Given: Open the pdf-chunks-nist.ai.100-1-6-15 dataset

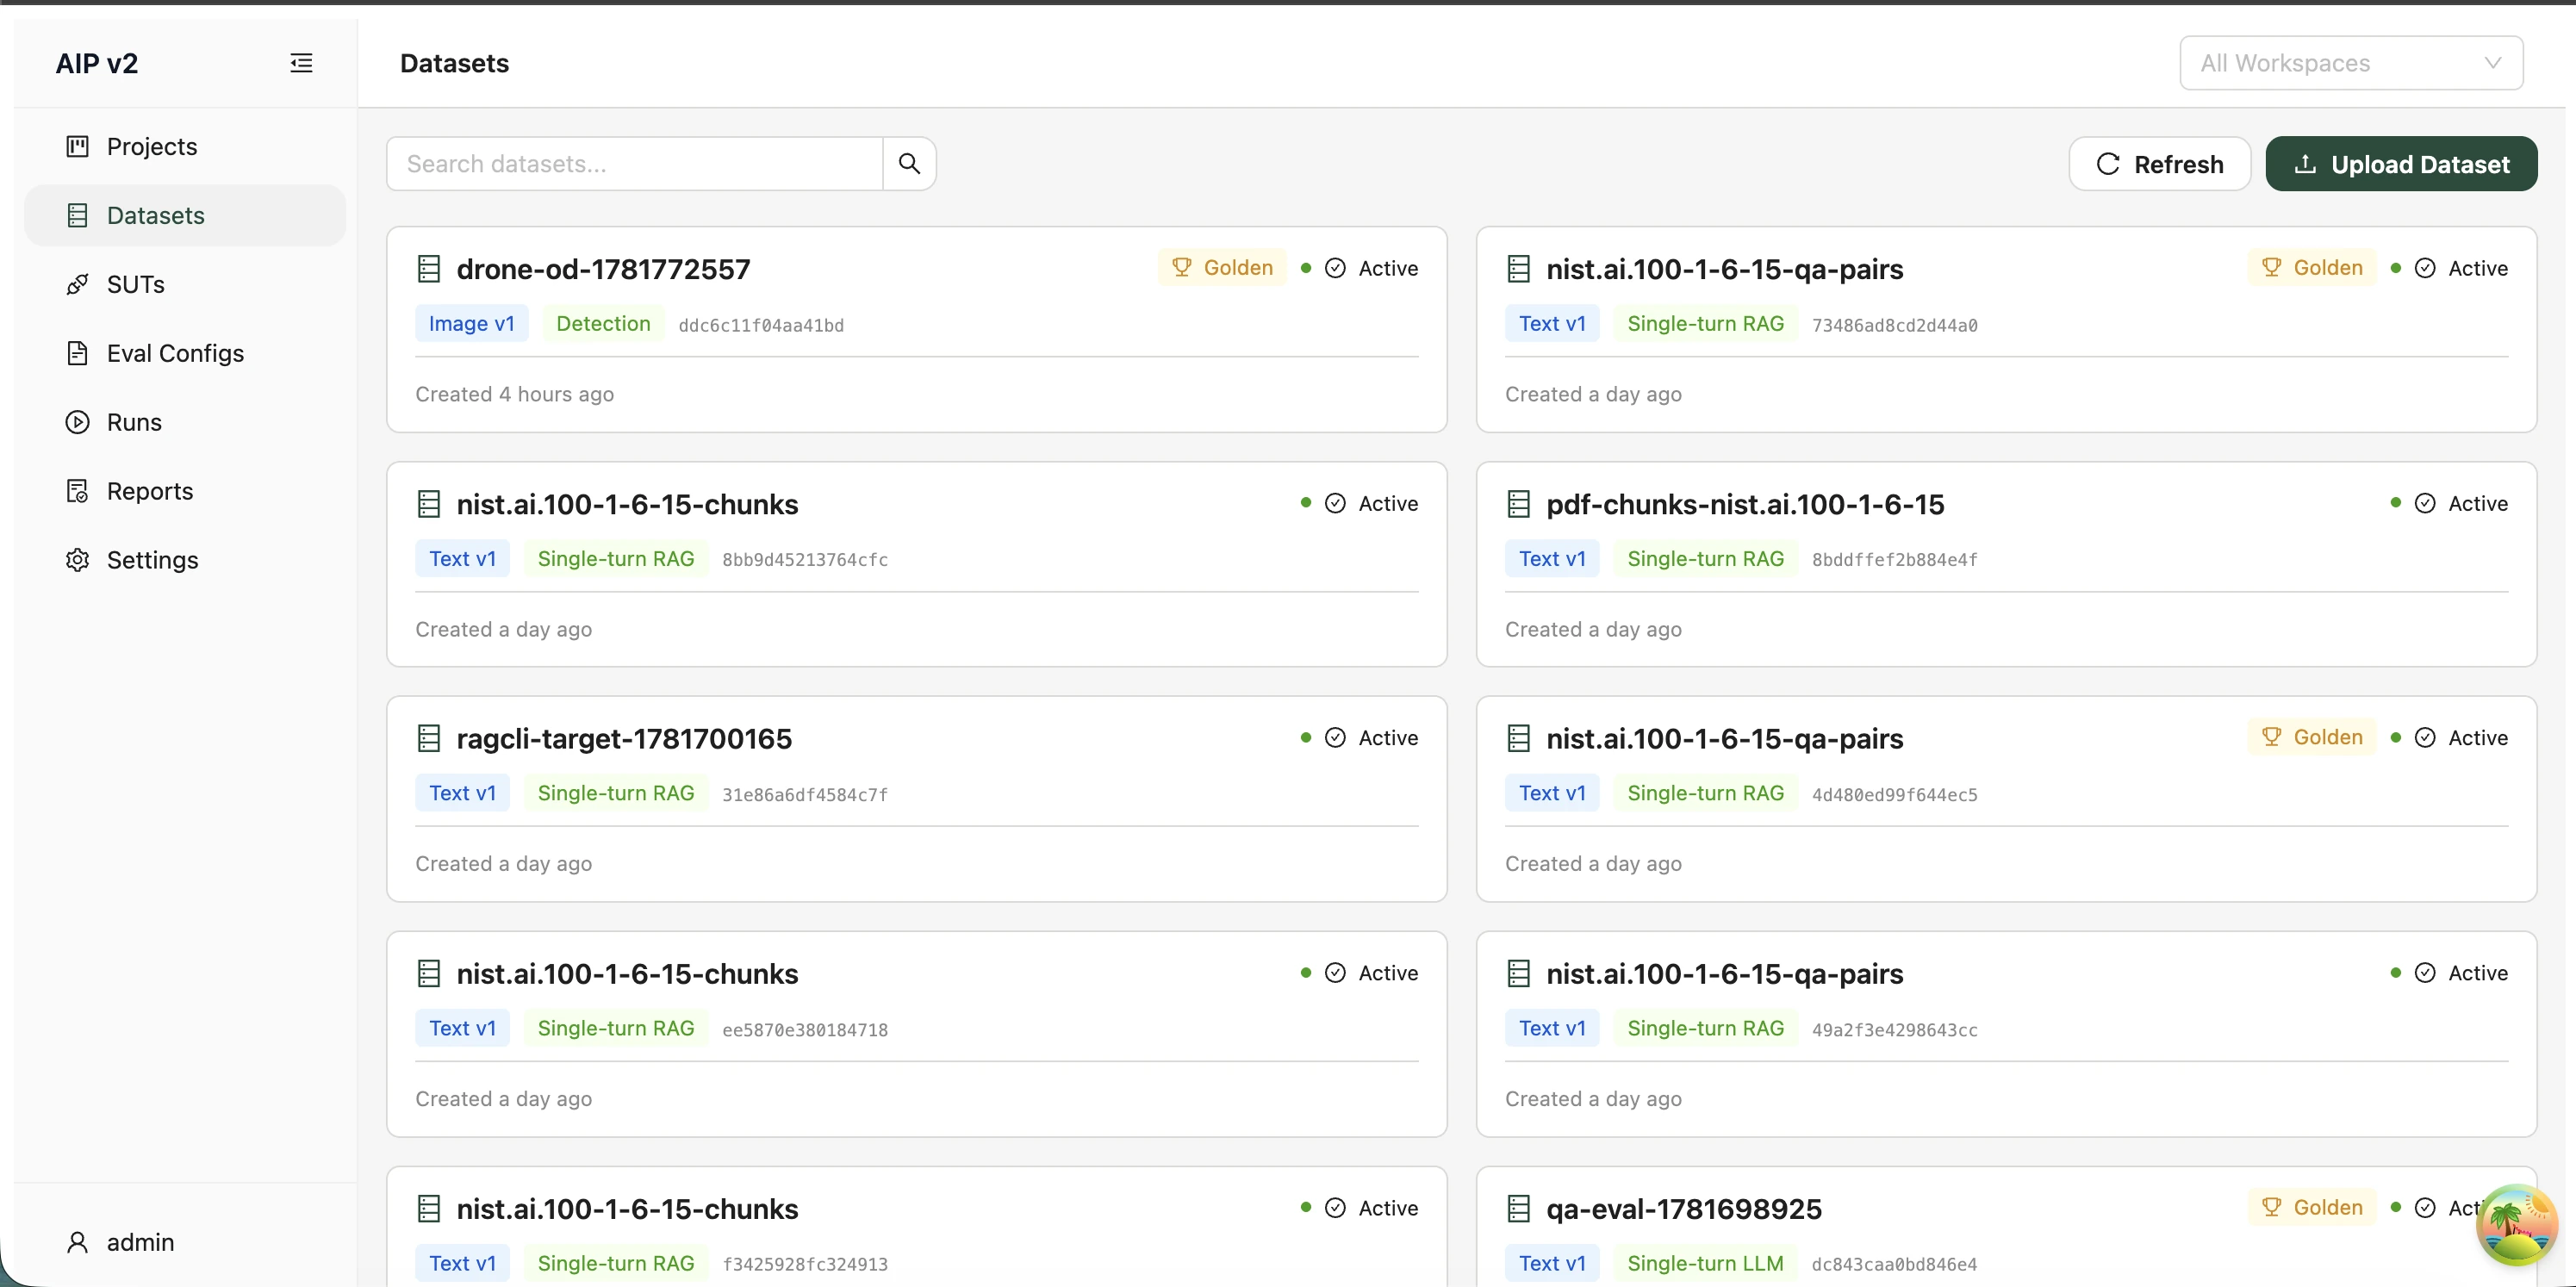Looking at the screenshot, I should [x=1745, y=504].
